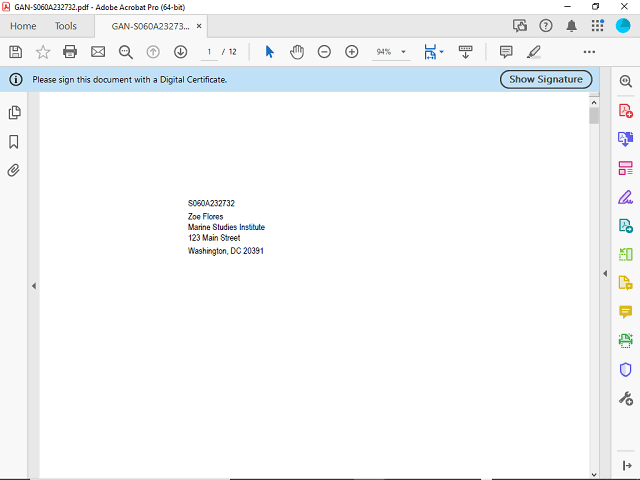Open the Page Thumbnails panel
The image size is (640, 480).
(x=14, y=113)
